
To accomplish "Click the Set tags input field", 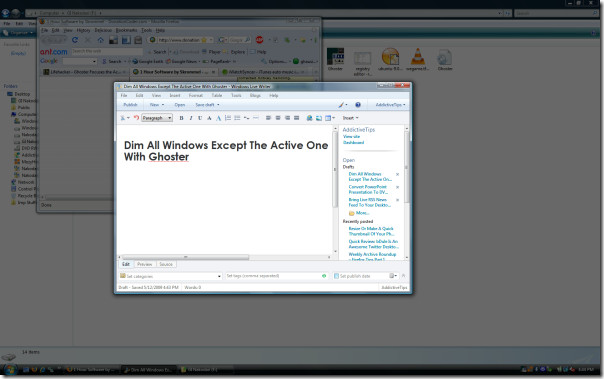I will [x=273, y=276].
